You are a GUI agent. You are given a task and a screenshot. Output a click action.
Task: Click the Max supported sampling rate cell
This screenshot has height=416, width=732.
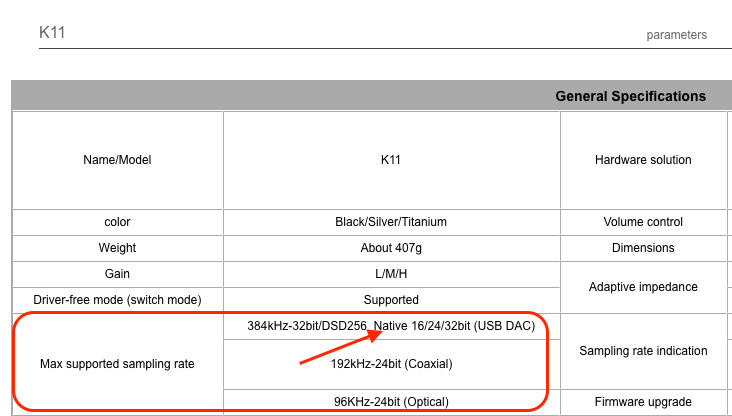[x=117, y=364]
